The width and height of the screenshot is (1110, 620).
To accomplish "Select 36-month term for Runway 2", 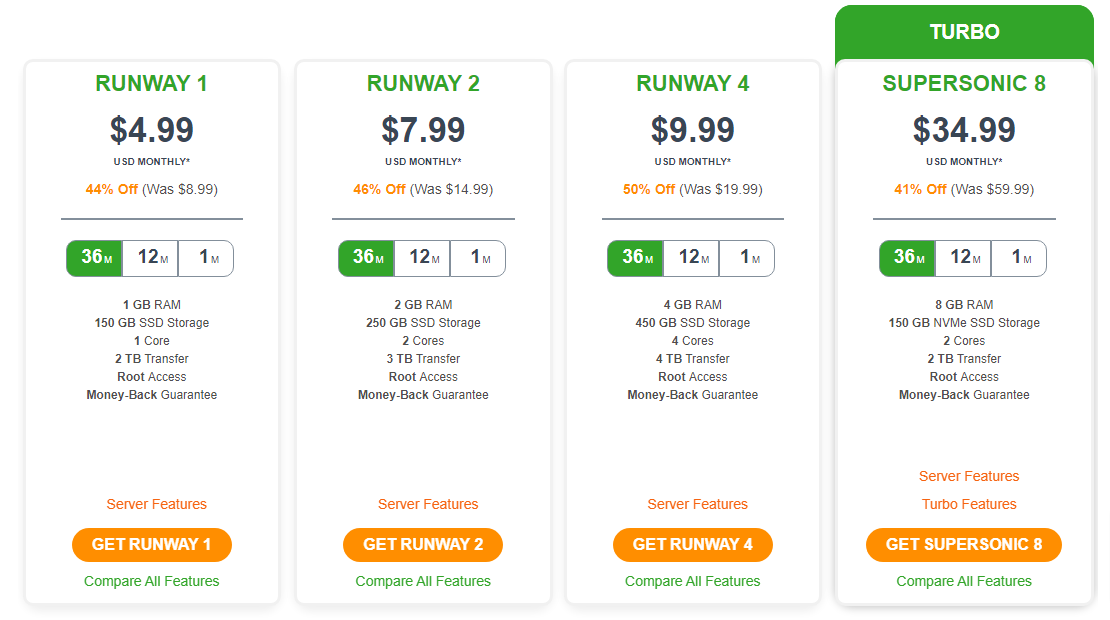I will click(367, 258).
